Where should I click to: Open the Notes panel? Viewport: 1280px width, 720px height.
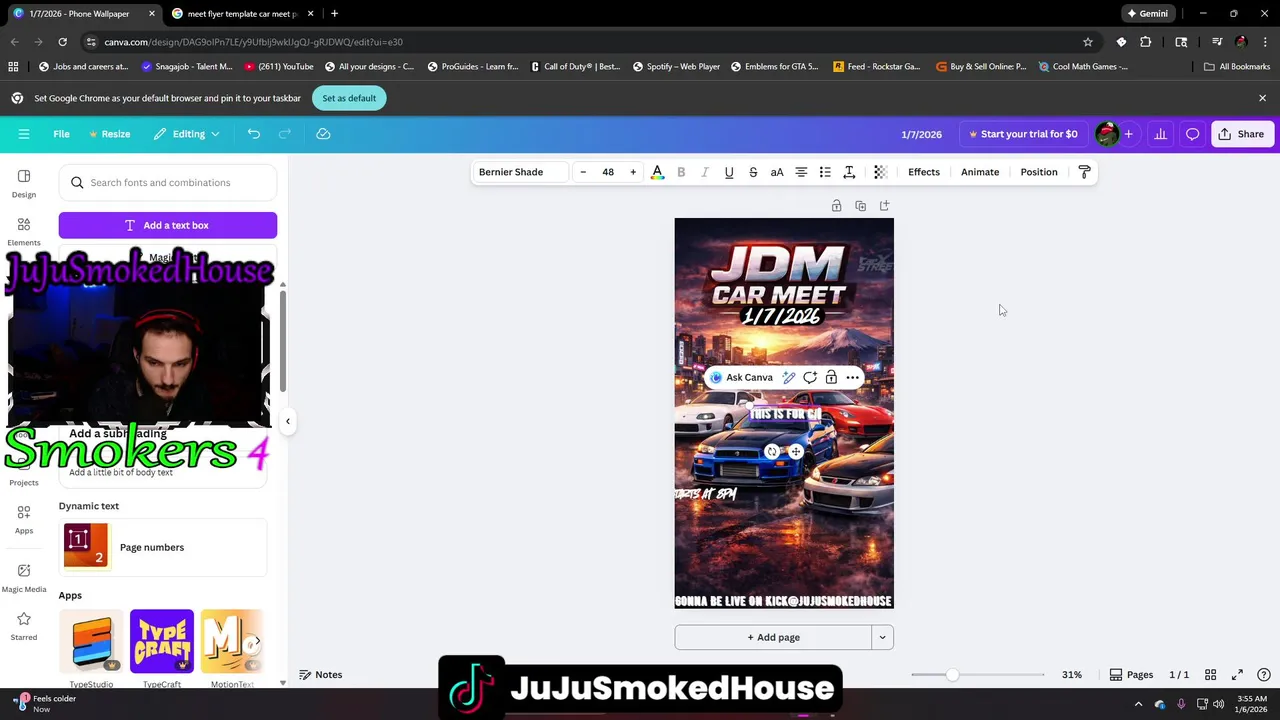pos(321,675)
